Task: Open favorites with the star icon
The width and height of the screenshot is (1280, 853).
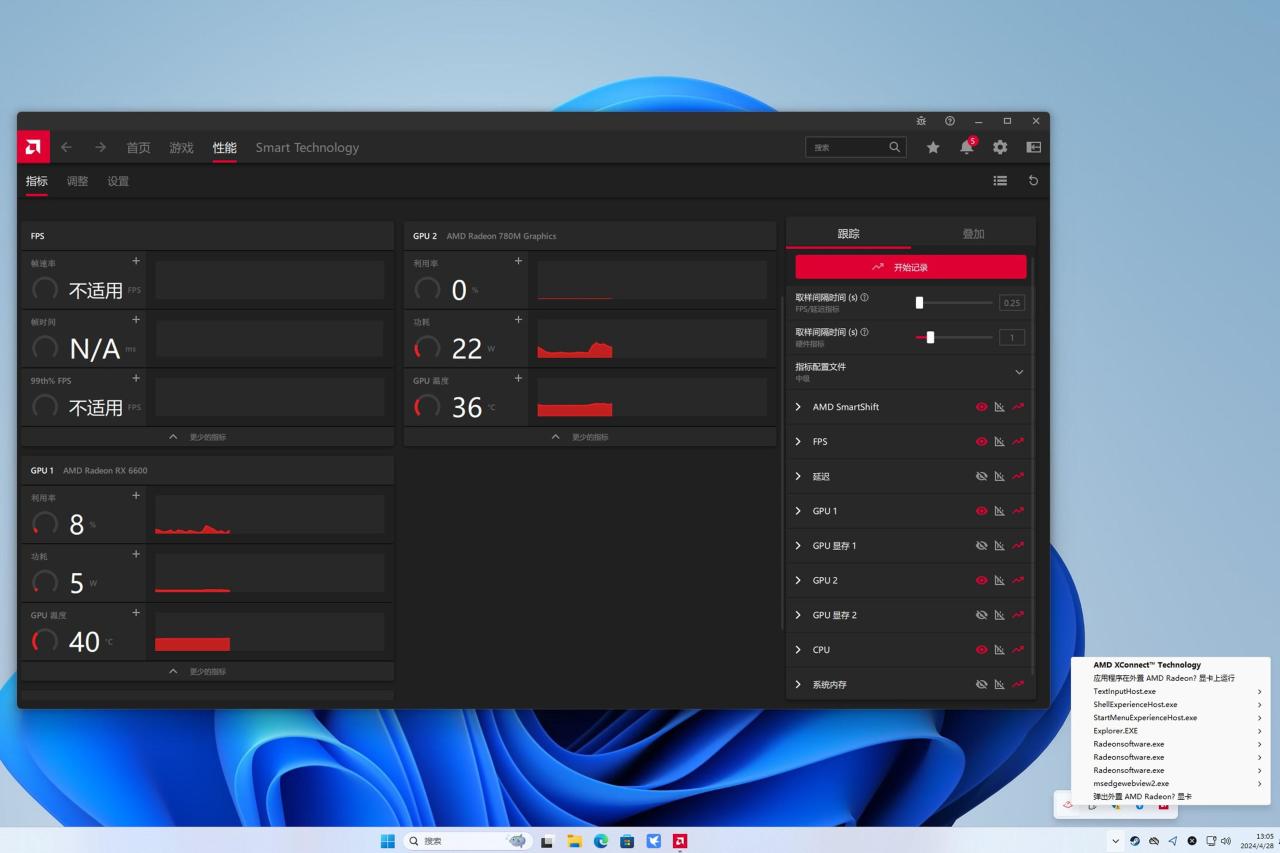Action: [933, 147]
